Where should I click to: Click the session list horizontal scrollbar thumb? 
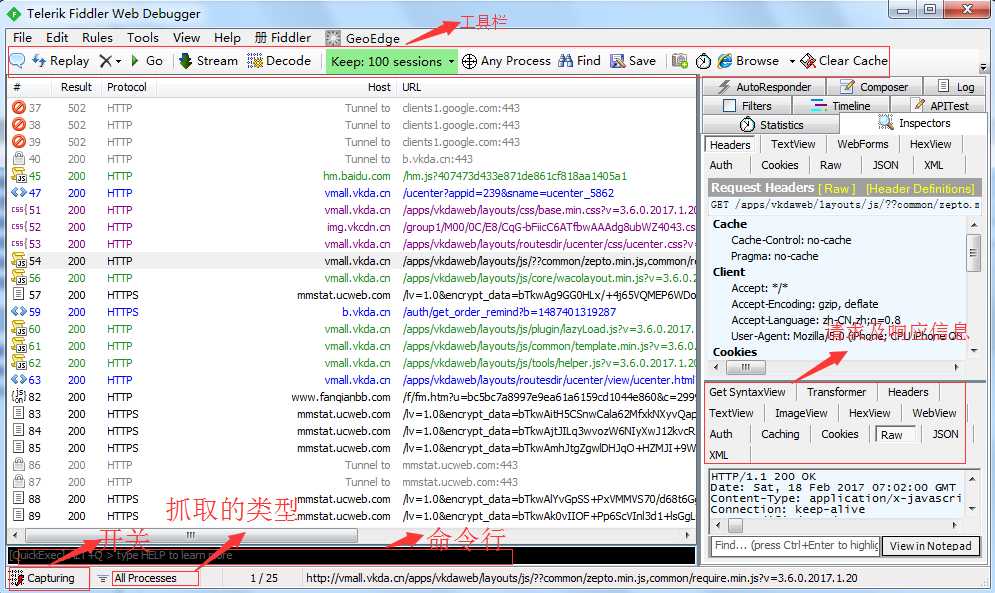[190, 535]
